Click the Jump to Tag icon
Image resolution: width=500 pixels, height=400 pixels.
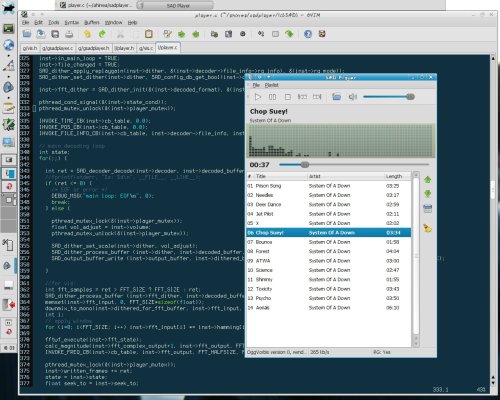tap(289, 34)
